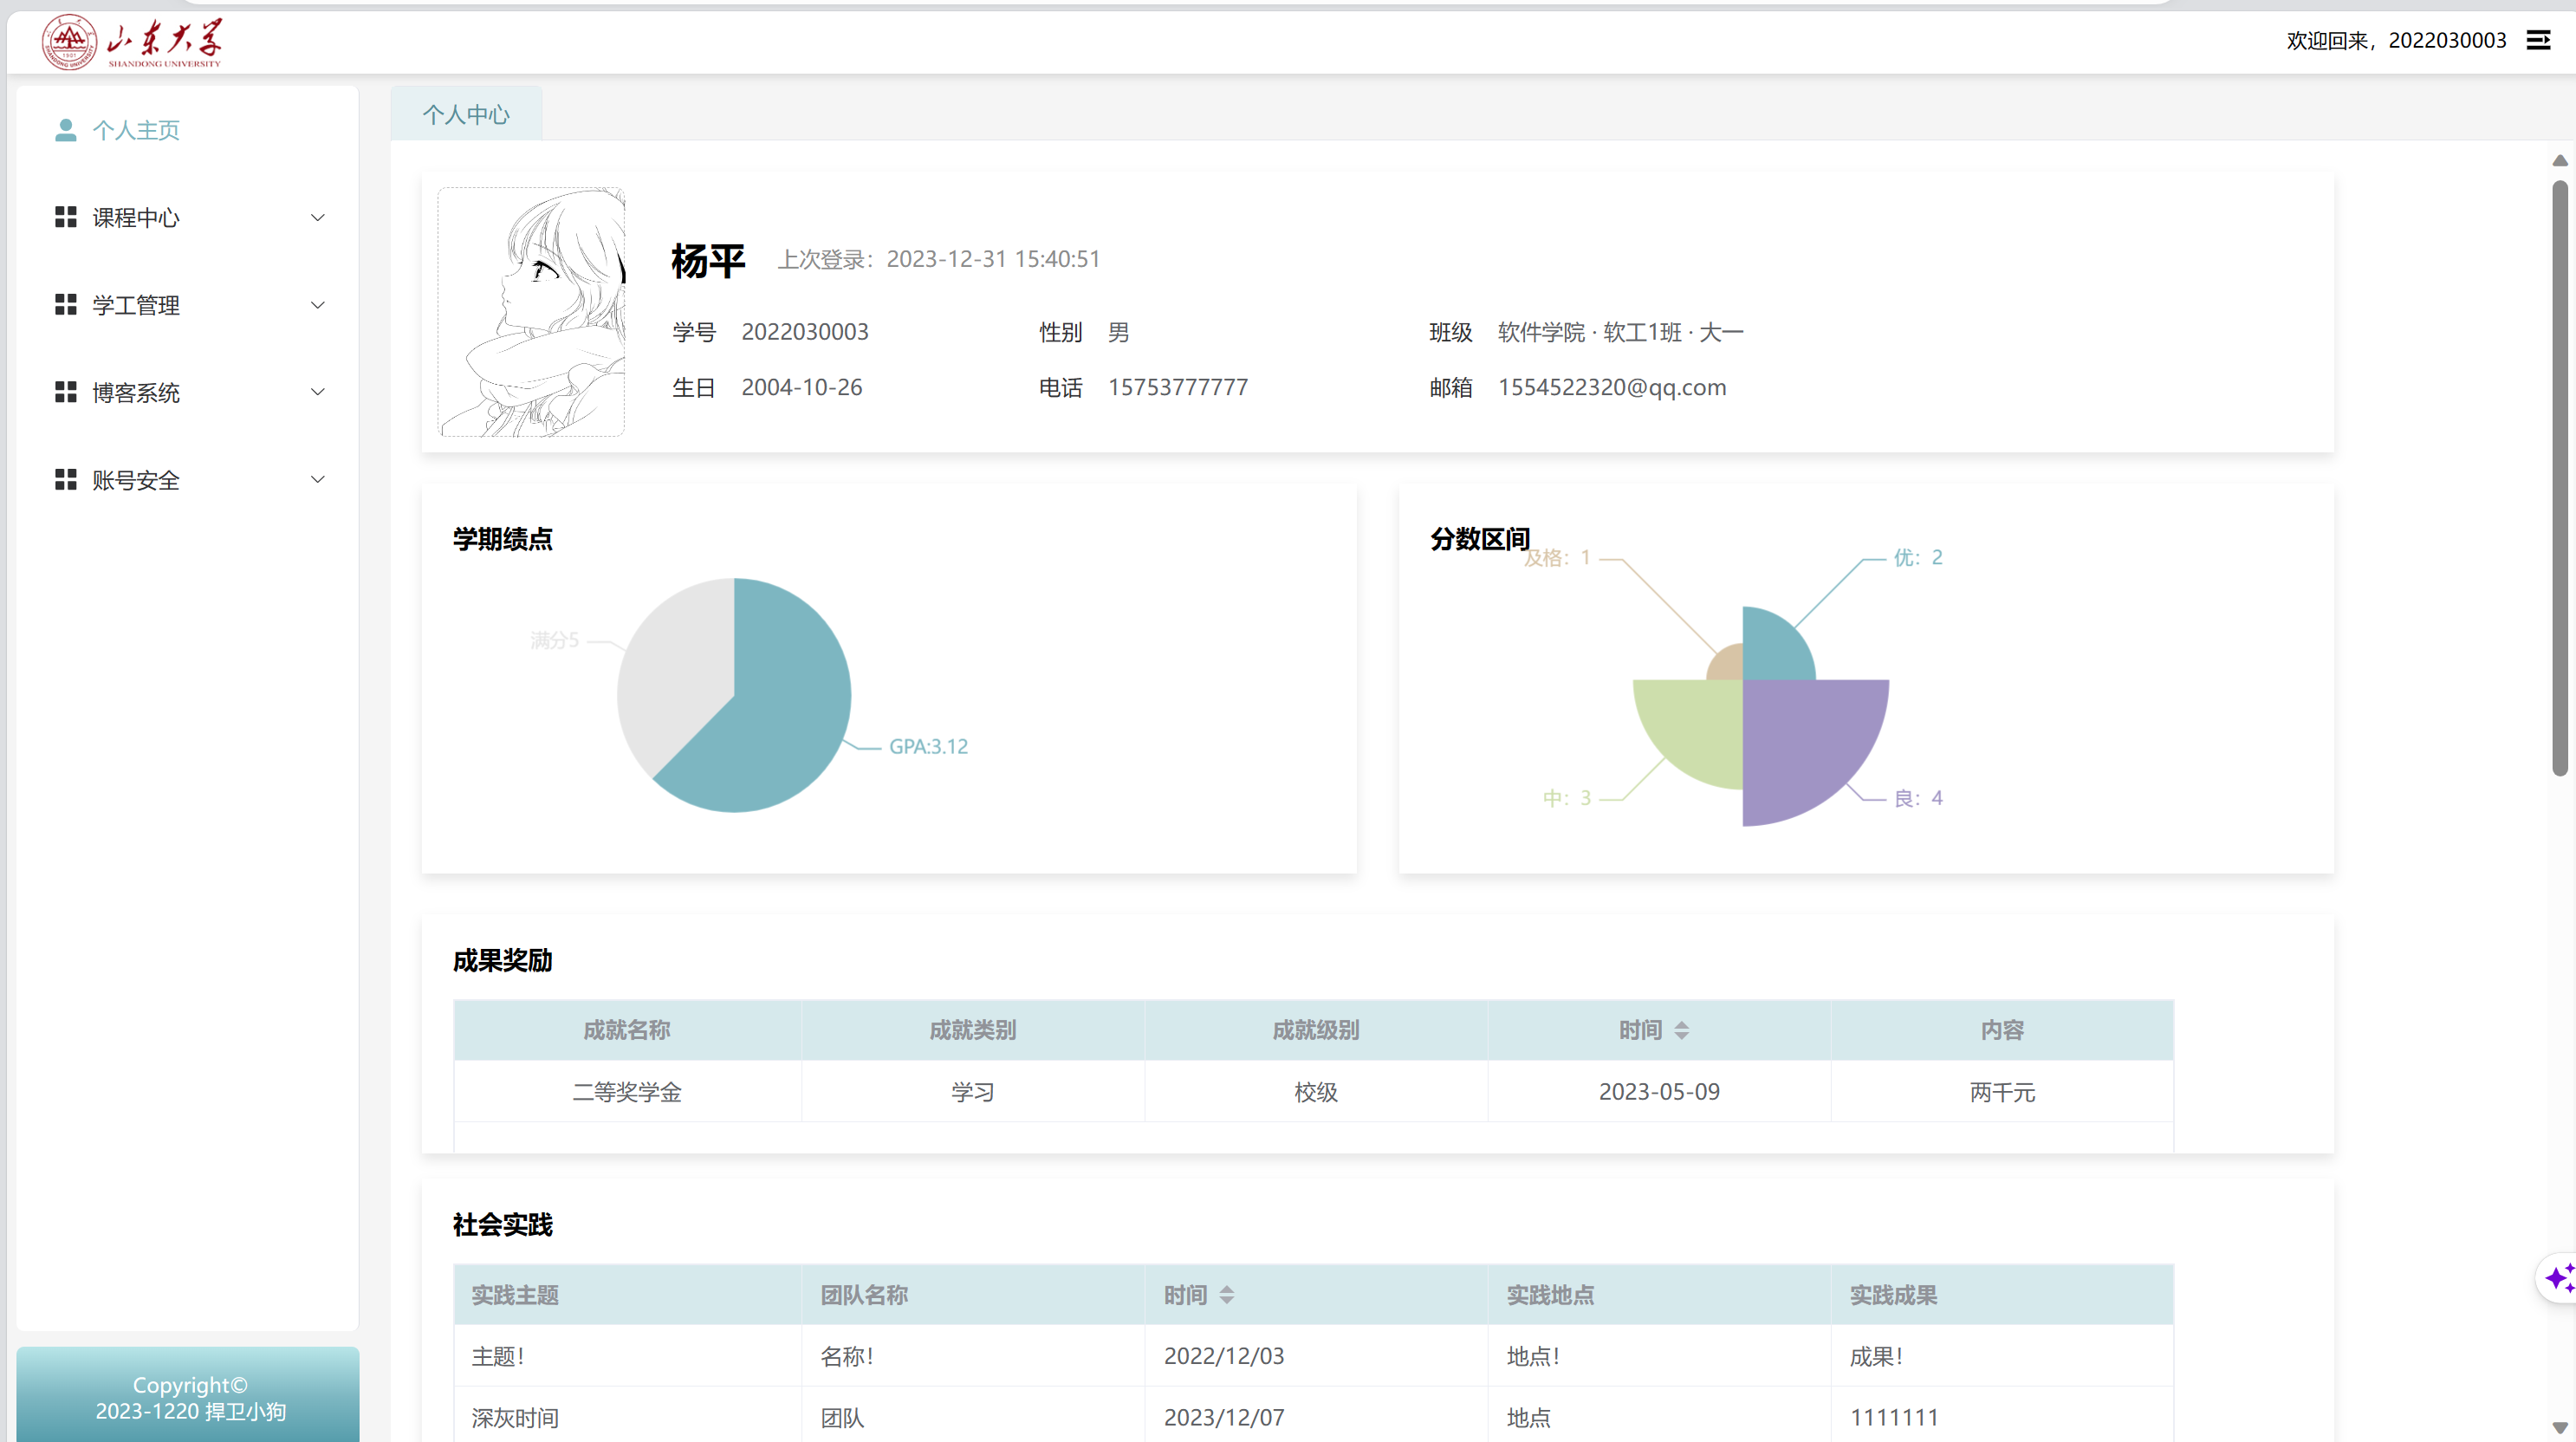Click the Shandong University logo
Screen dimensions: 2576x1442
[131, 42]
